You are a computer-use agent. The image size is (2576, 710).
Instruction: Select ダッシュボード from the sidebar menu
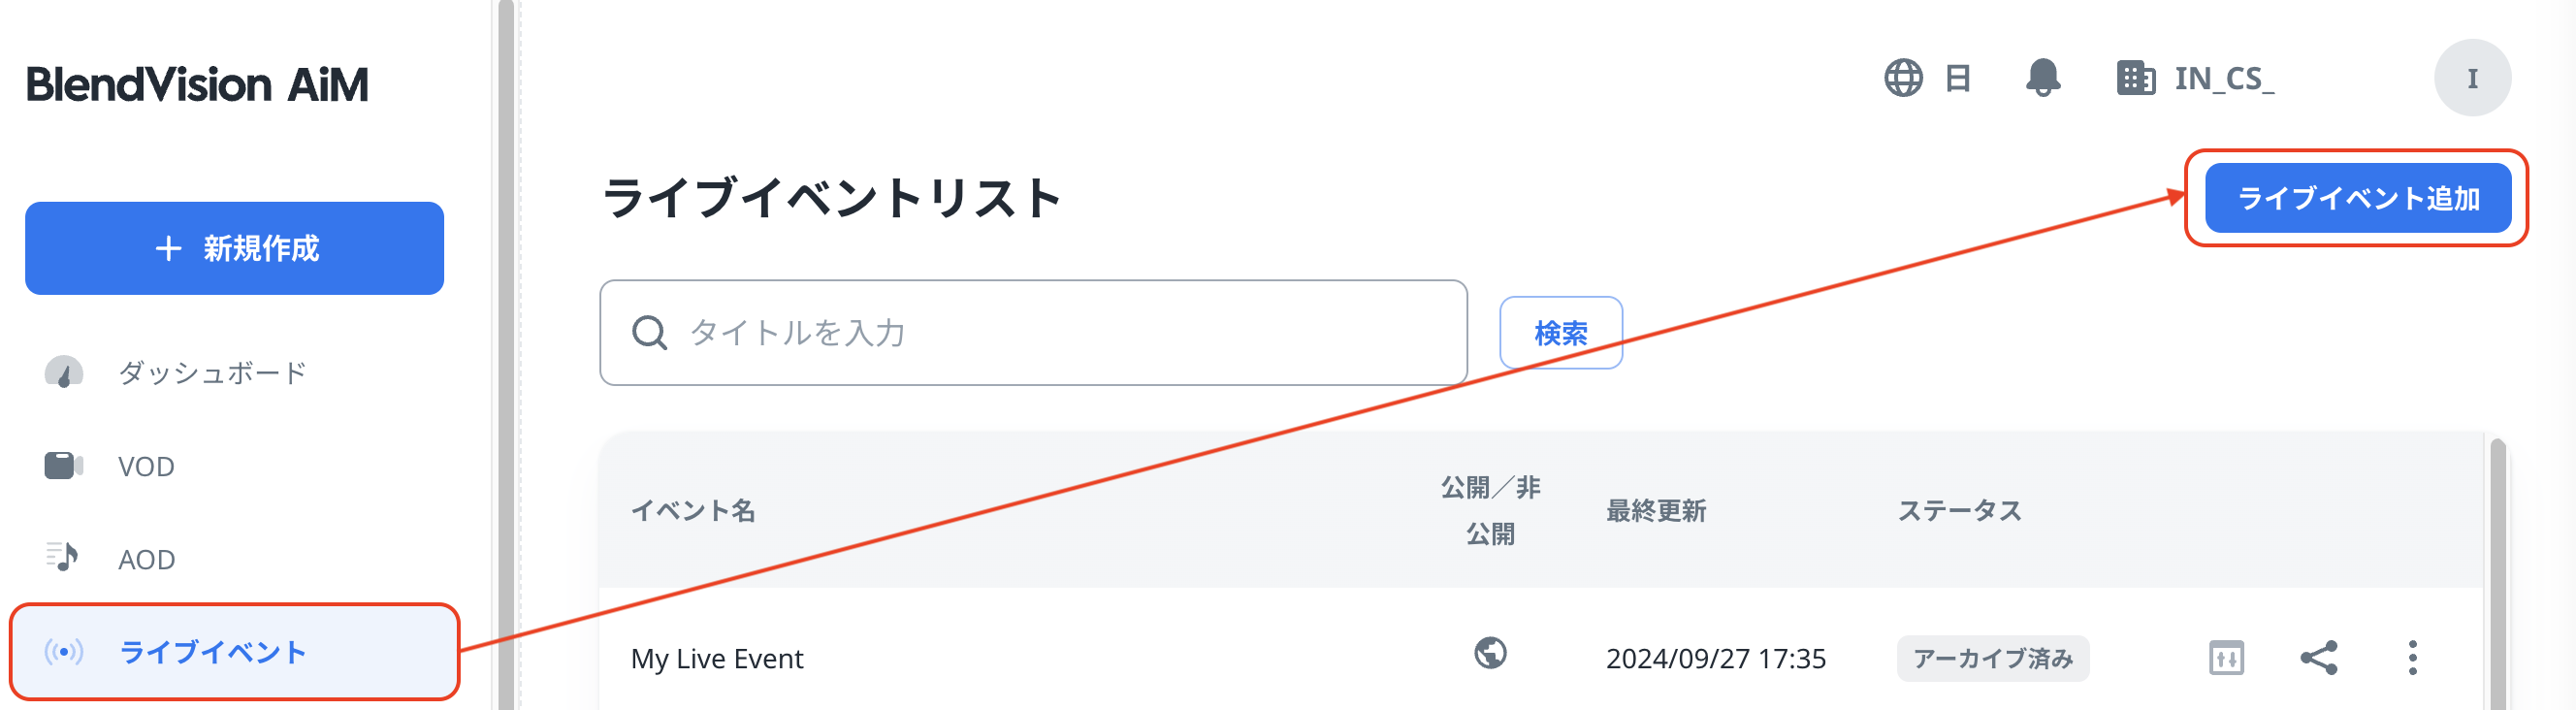point(212,372)
